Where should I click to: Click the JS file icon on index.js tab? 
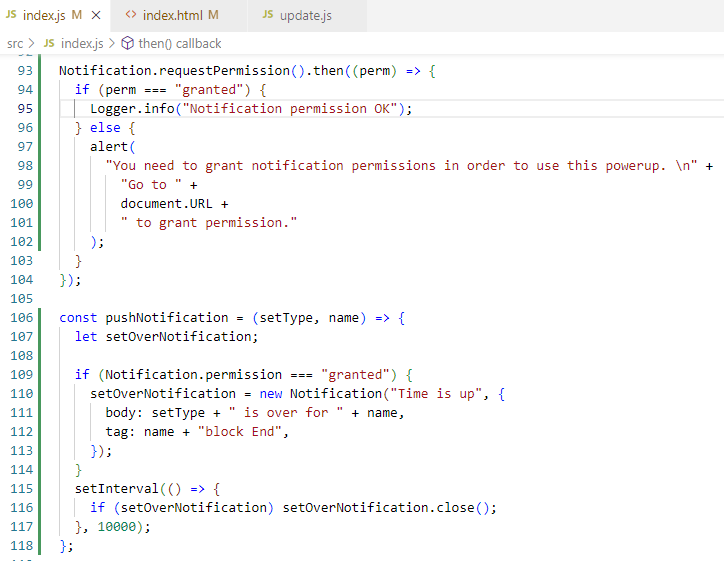[11, 15]
